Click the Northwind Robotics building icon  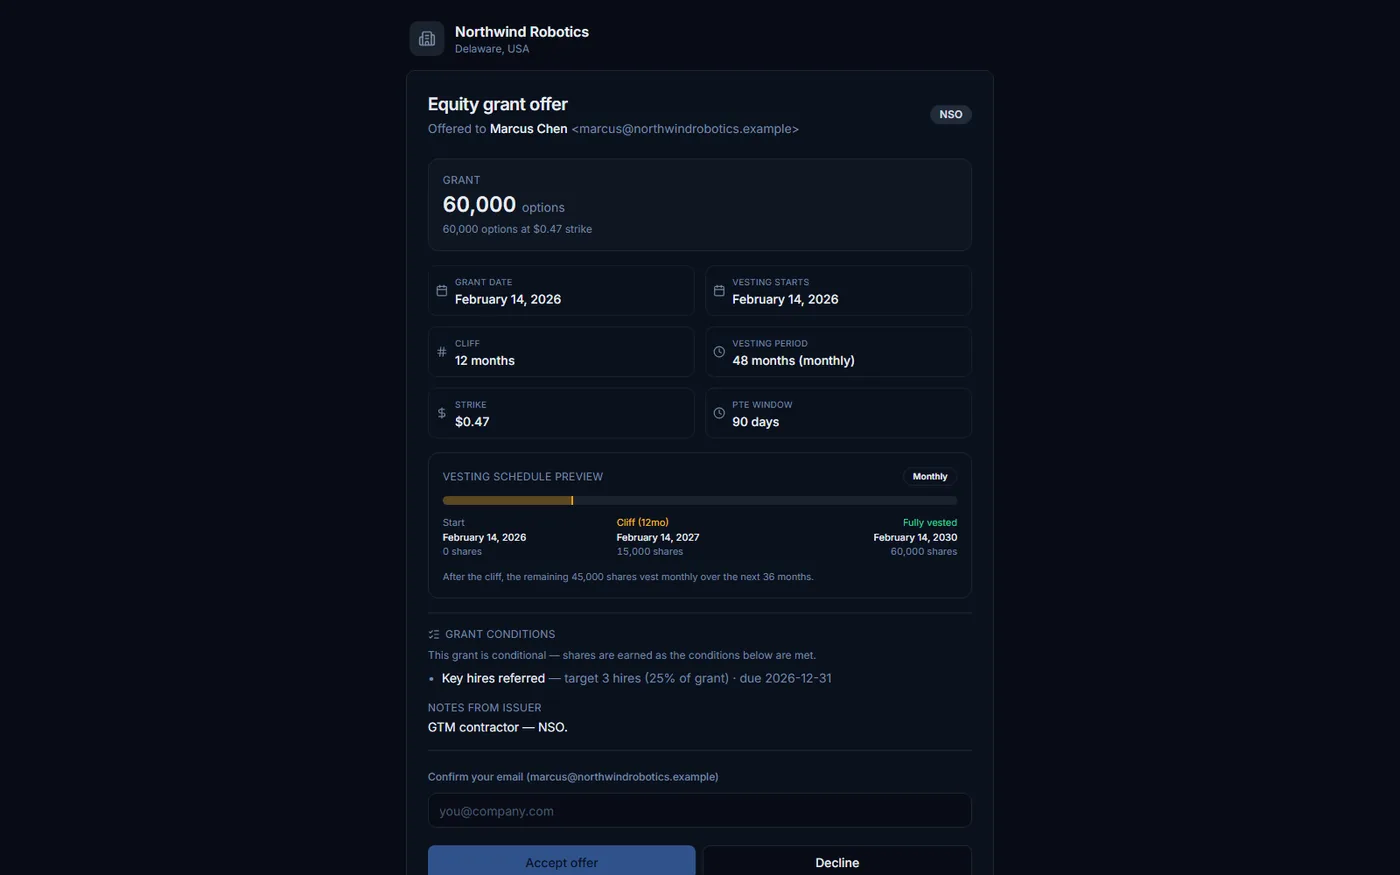pyautogui.click(x=427, y=39)
